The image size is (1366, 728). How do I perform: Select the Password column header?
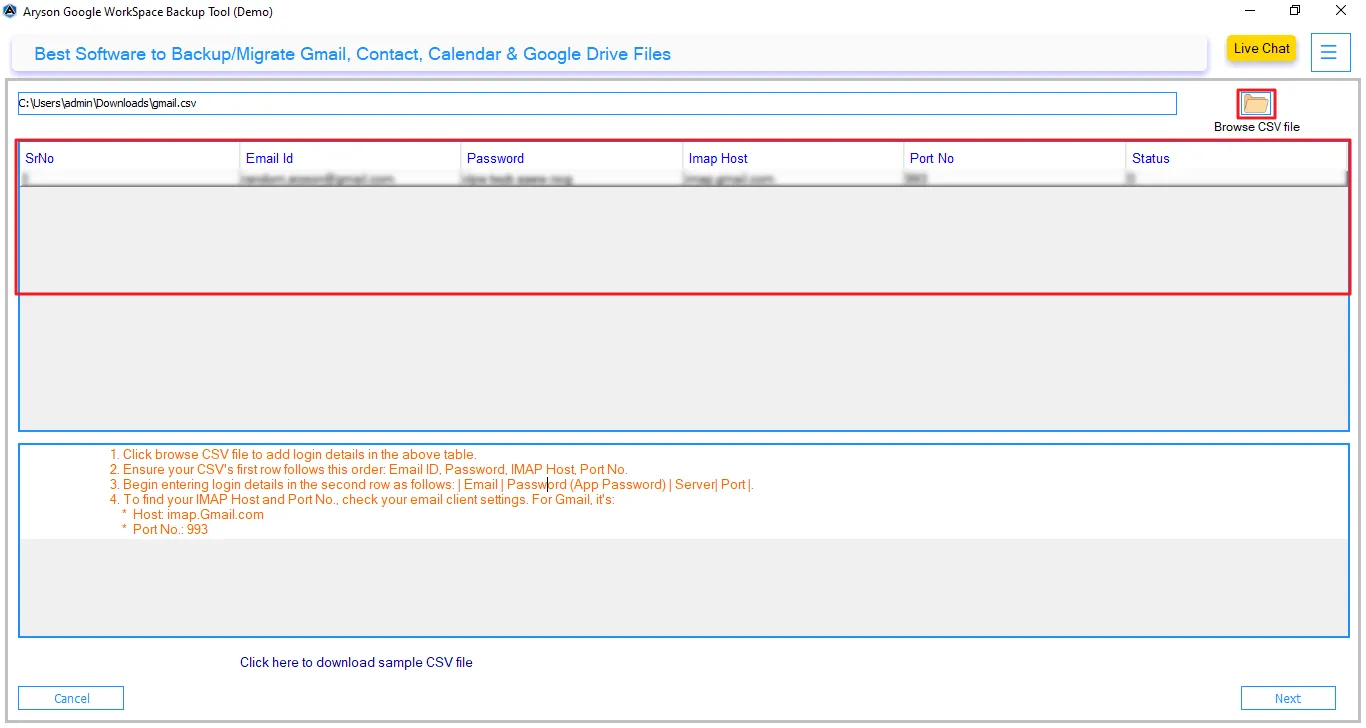495,158
